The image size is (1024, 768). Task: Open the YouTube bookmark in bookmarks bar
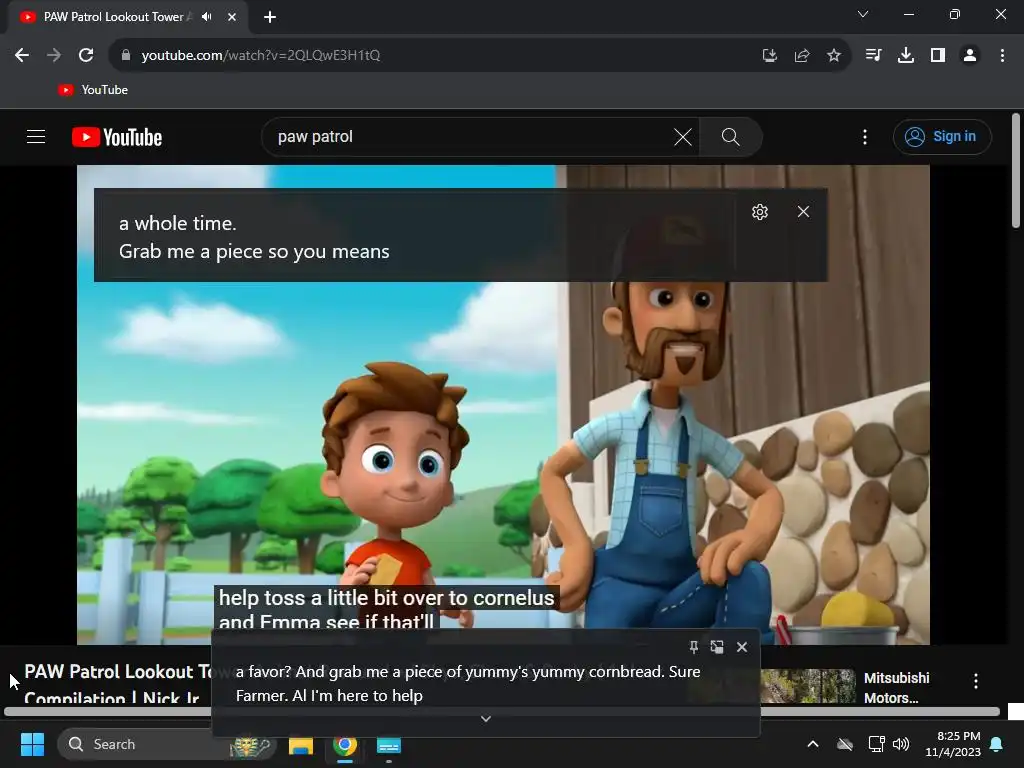click(x=93, y=90)
